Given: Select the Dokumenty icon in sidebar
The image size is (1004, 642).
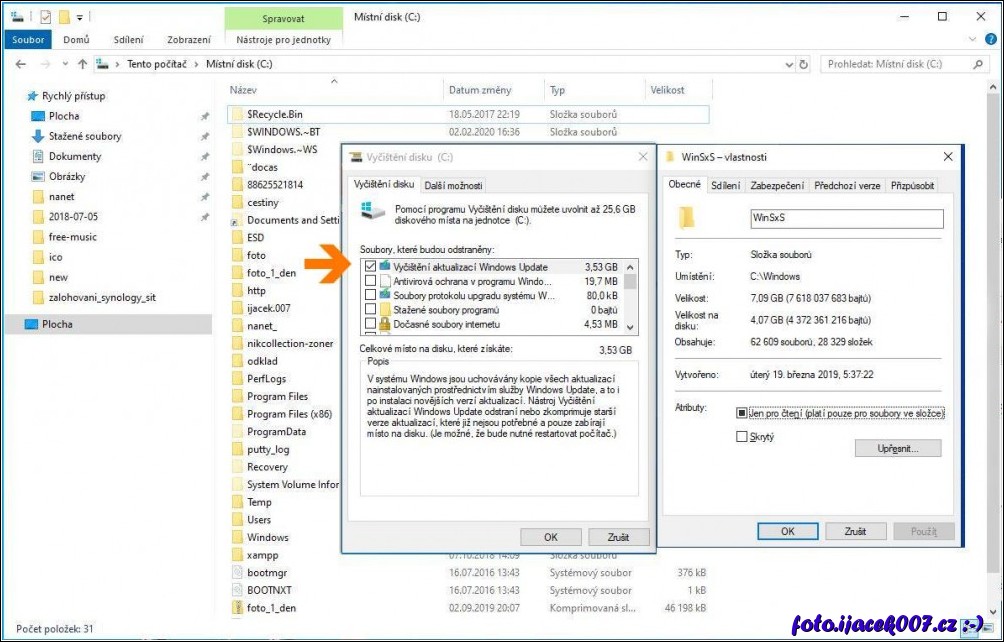Looking at the screenshot, I should pos(39,156).
